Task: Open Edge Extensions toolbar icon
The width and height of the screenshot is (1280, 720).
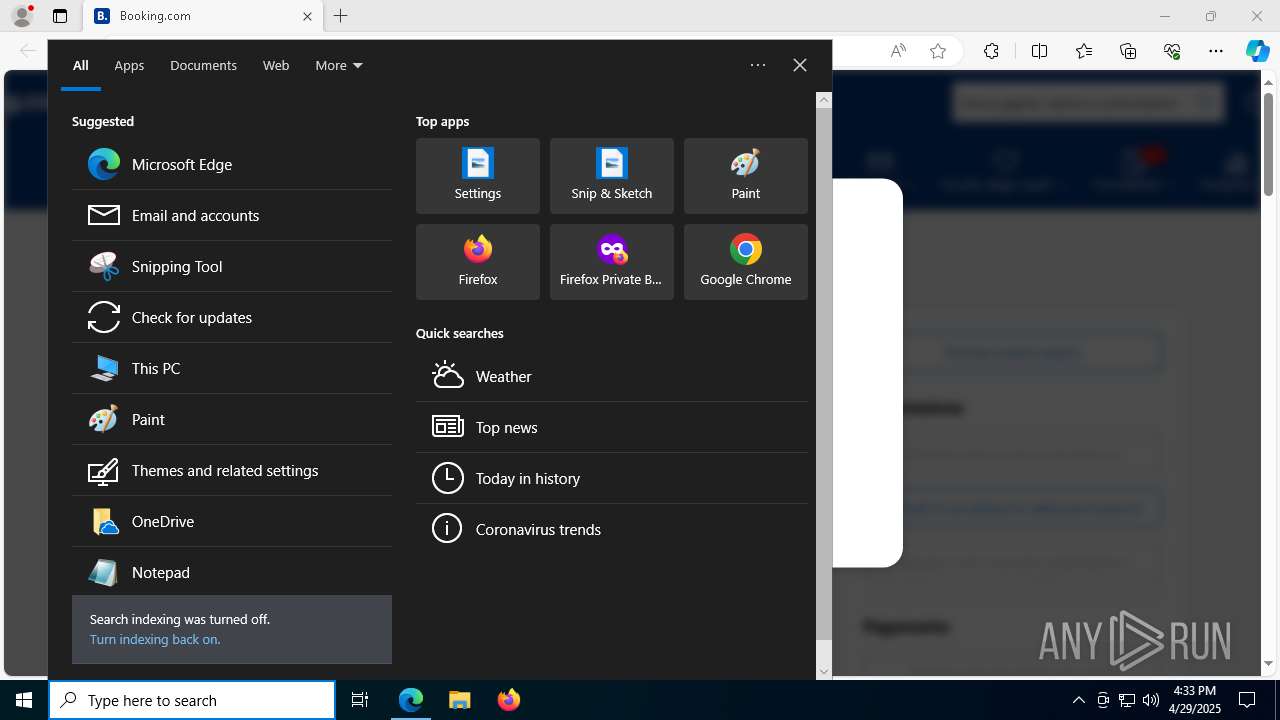Action: coord(991,51)
